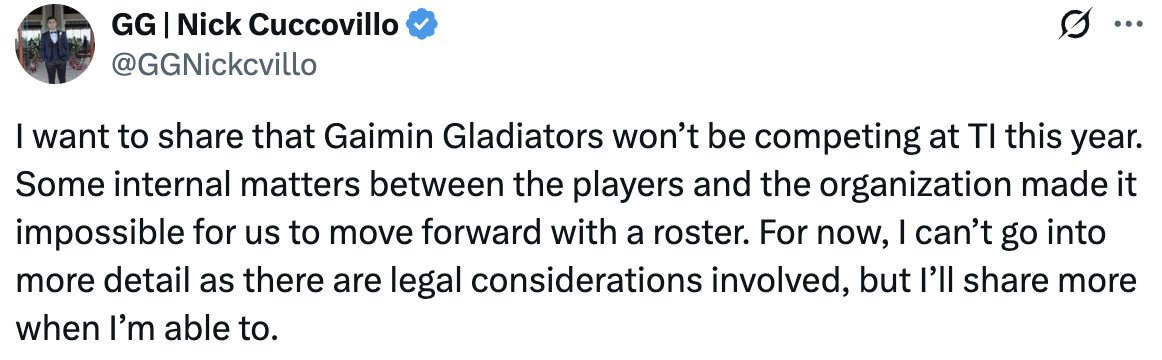Visit the @GGNickcvillo handle link
The image size is (1162, 360).
click(213, 66)
